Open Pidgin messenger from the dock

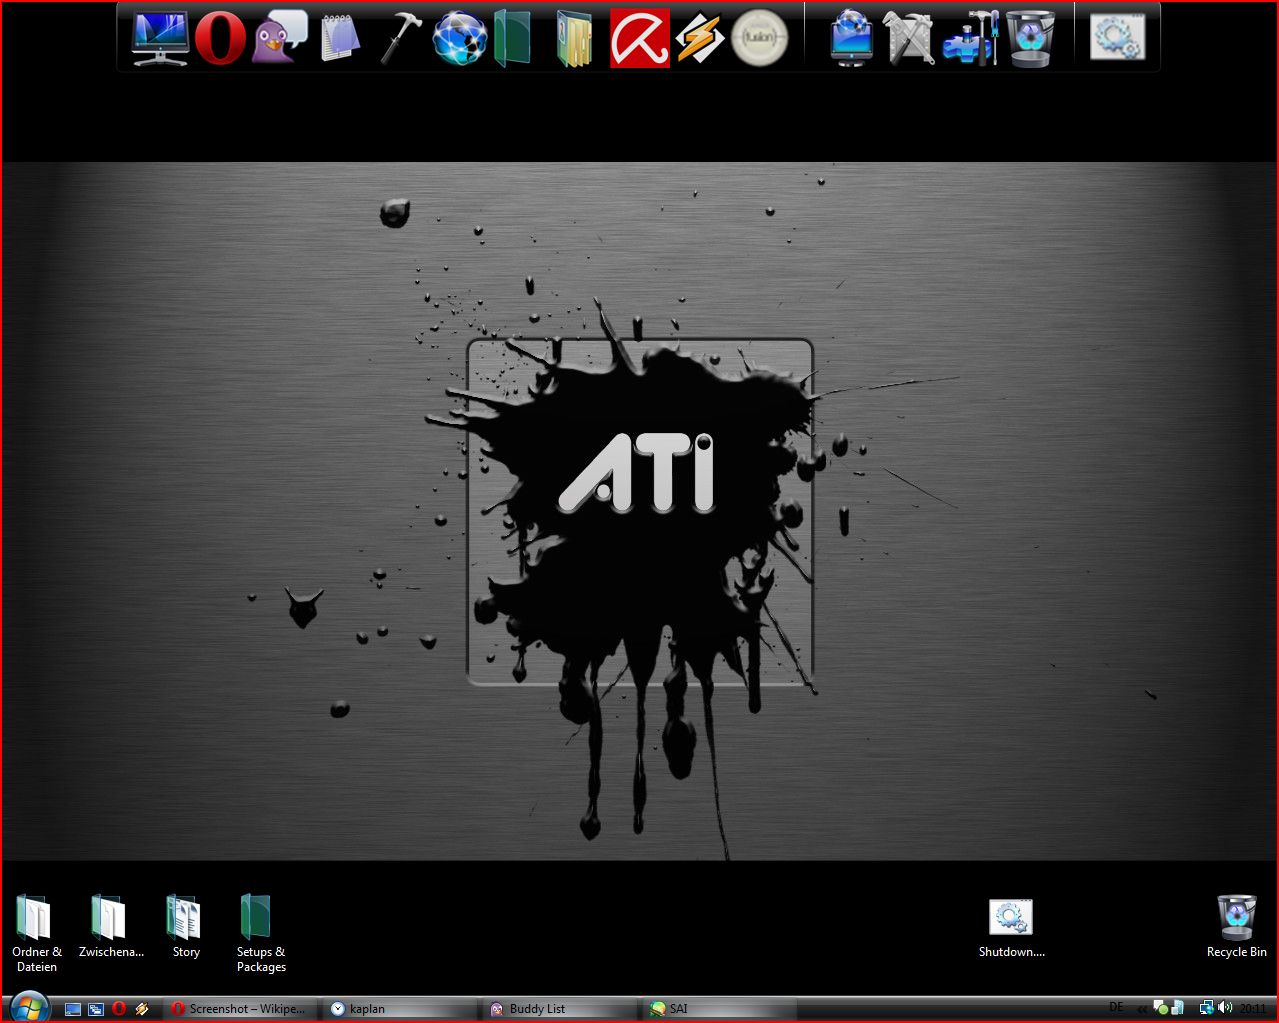click(279, 38)
